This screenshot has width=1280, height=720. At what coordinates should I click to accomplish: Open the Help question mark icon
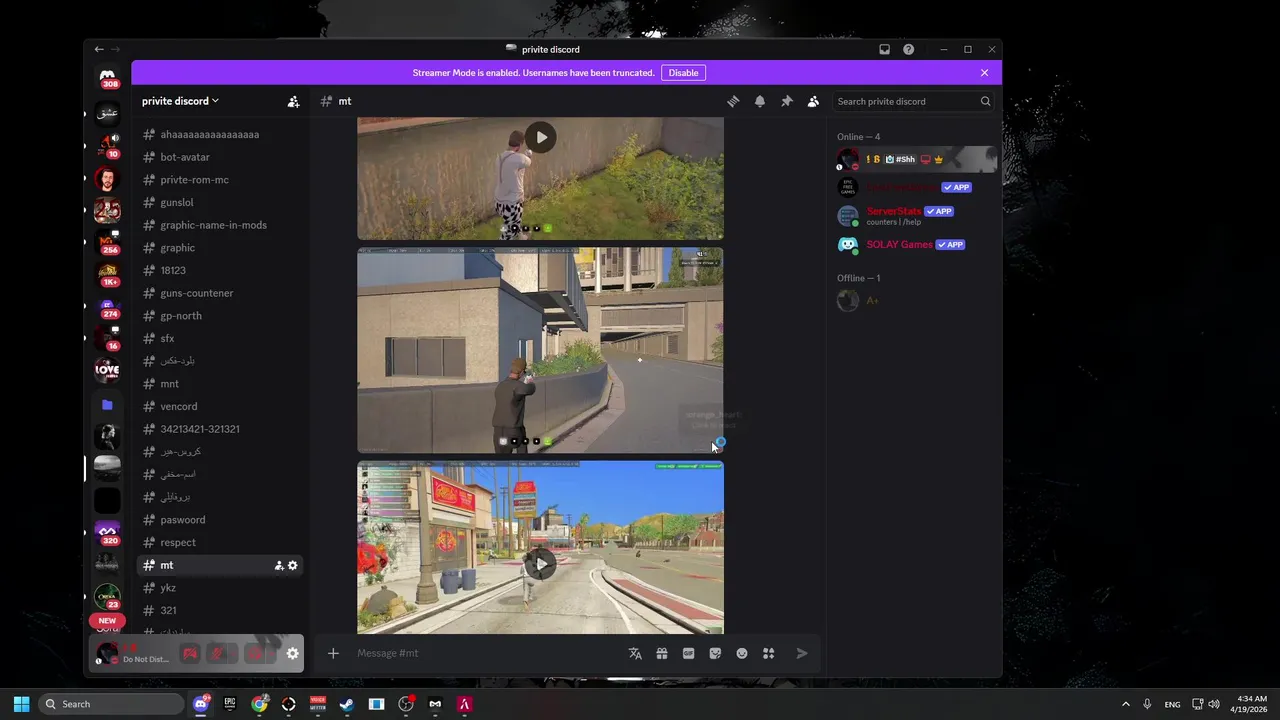[x=908, y=49]
